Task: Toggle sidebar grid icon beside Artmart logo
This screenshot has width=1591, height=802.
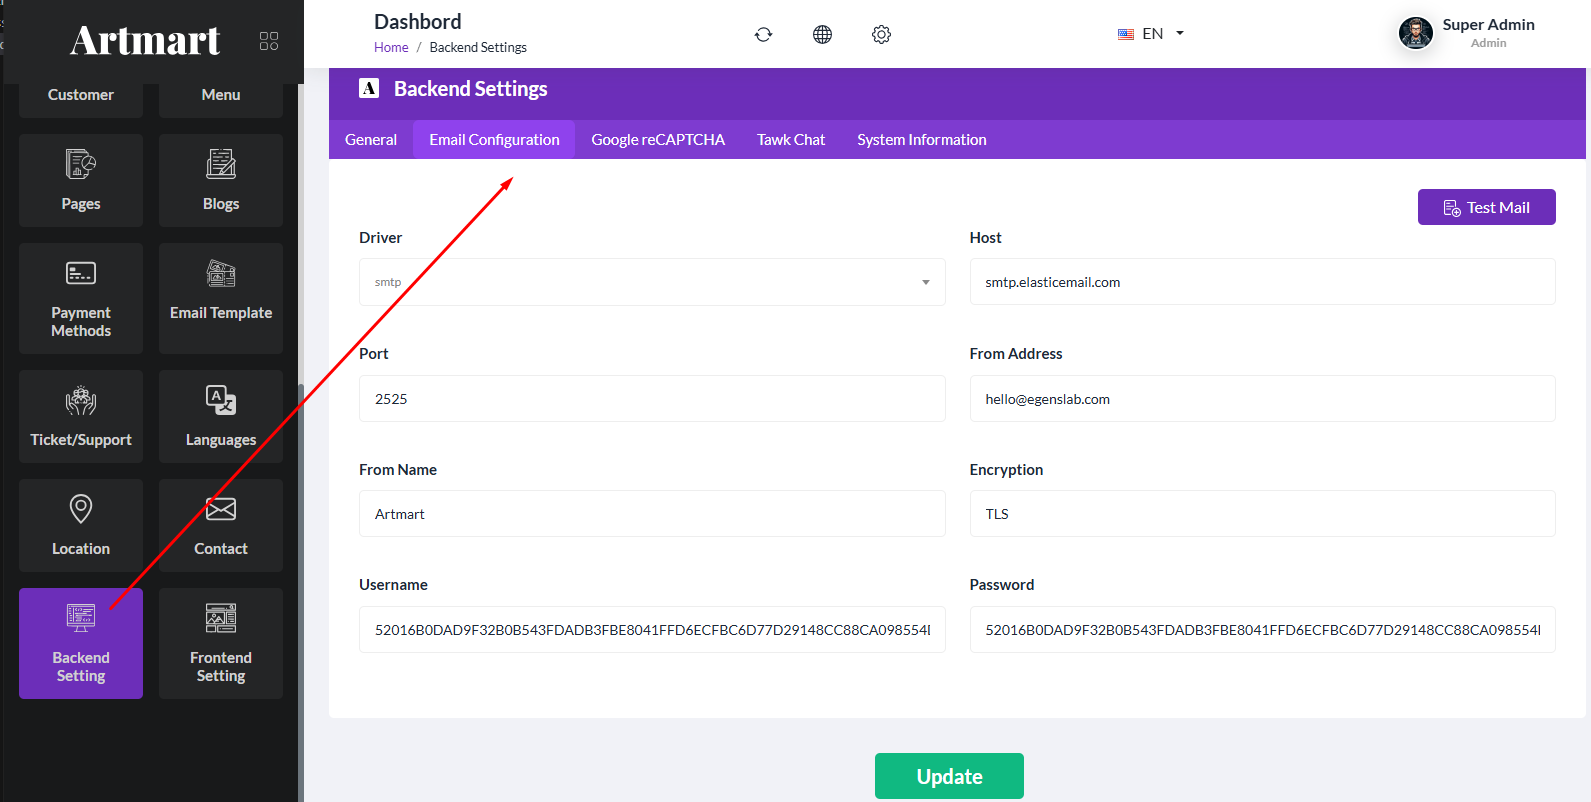Action: (x=269, y=41)
